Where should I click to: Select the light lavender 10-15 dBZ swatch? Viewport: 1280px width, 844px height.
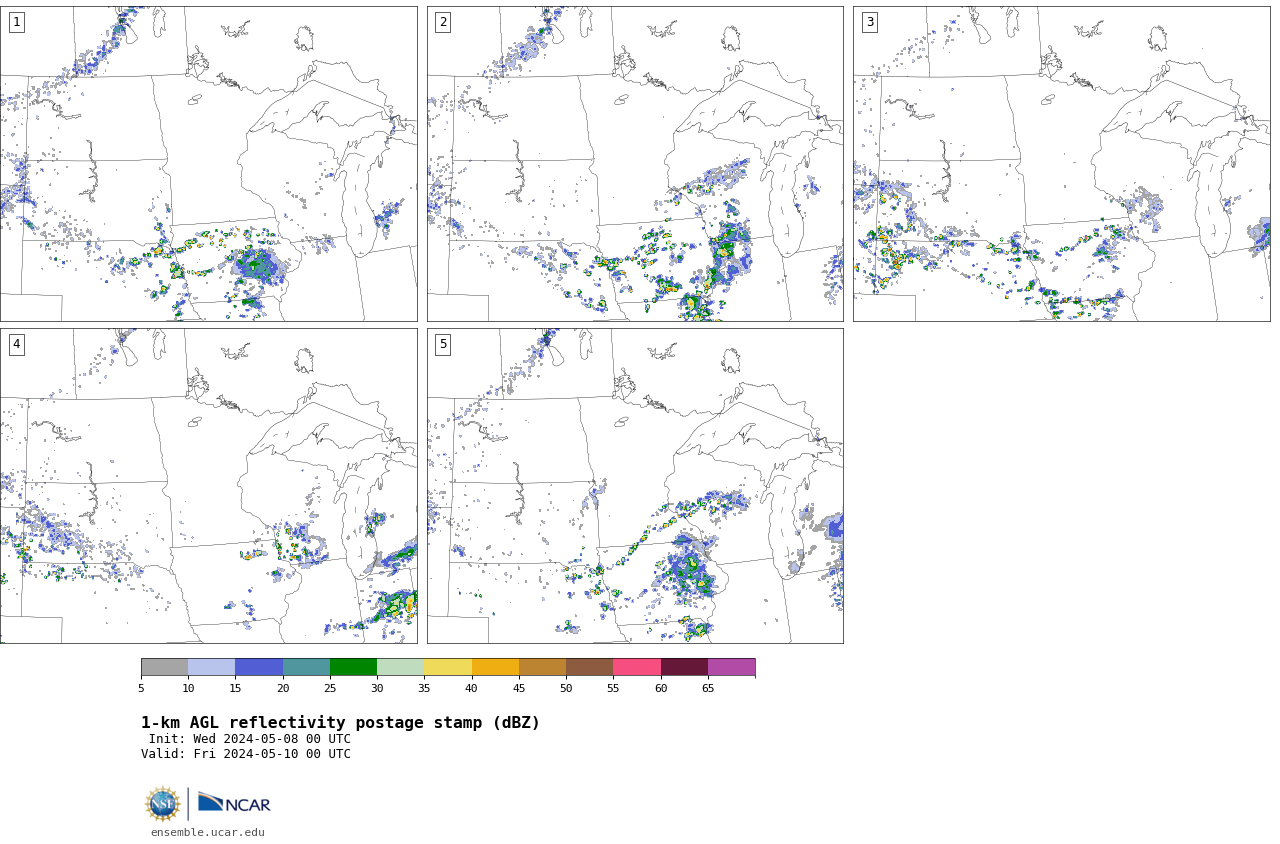pyautogui.click(x=211, y=667)
